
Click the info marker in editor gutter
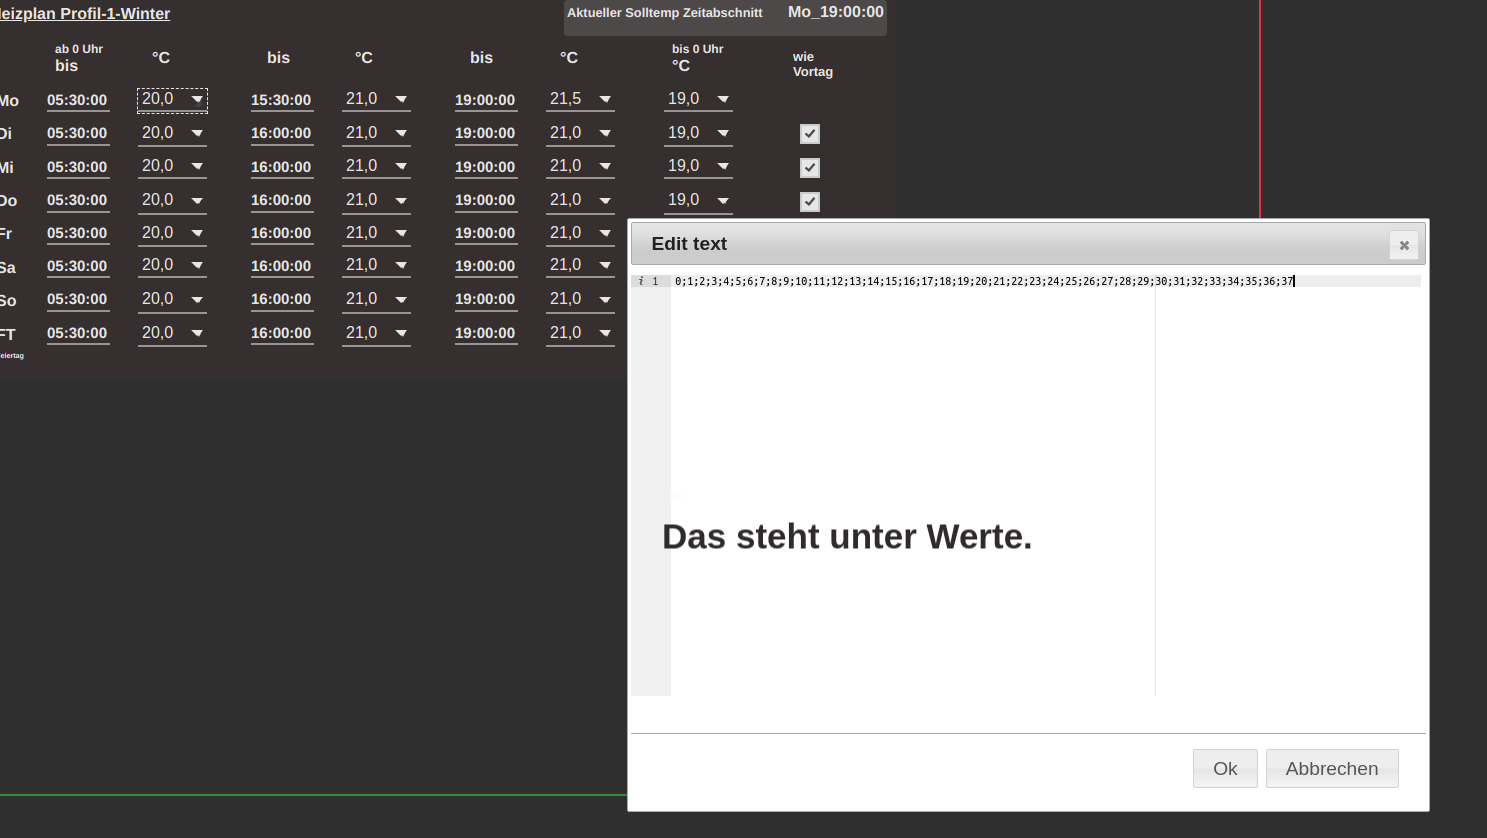[x=641, y=282]
